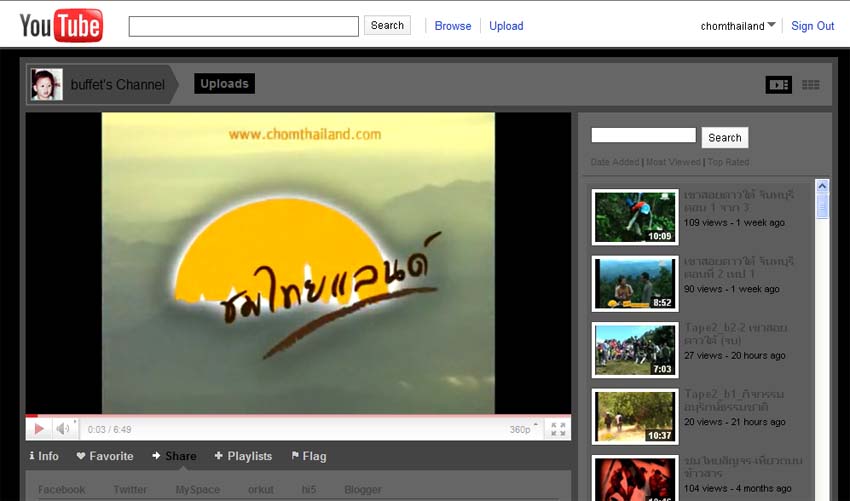This screenshot has width=850, height=501.
Task: Click the channel Search button
Action: (725, 138)
